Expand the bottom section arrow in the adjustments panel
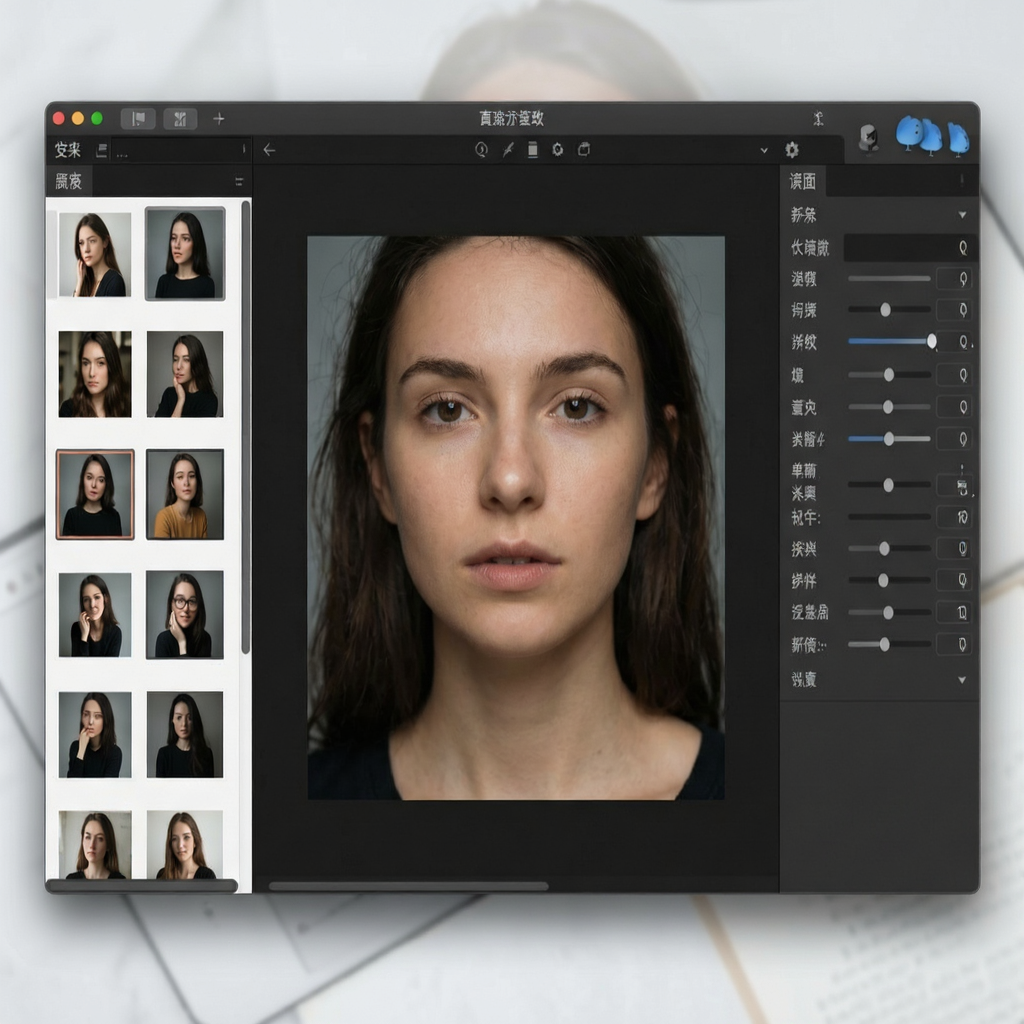Image resolution: width=1024 pixels, height=1024 pixels. click(x=962, y=680)
